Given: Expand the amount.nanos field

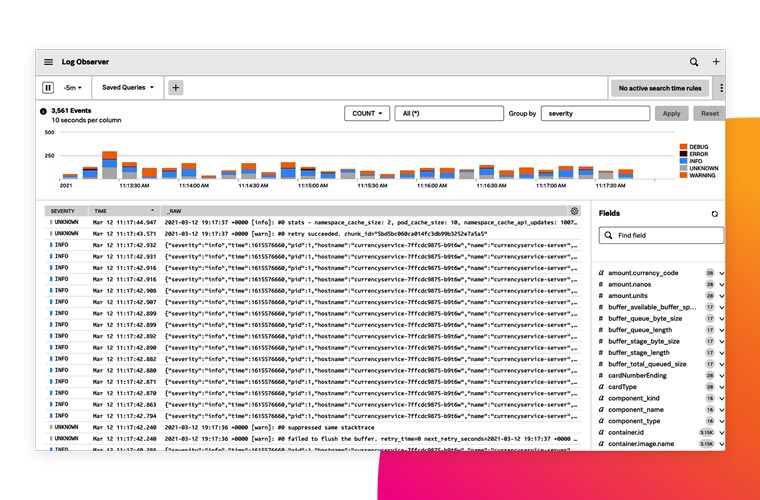Looking at the screenshot, I should 722,284.
